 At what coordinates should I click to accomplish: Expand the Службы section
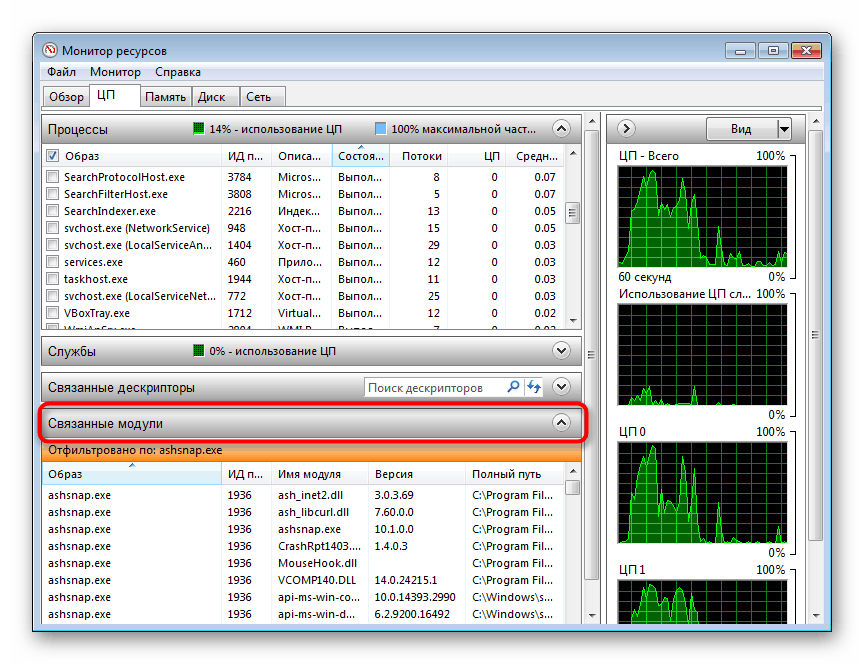click(x=560, y=351)
